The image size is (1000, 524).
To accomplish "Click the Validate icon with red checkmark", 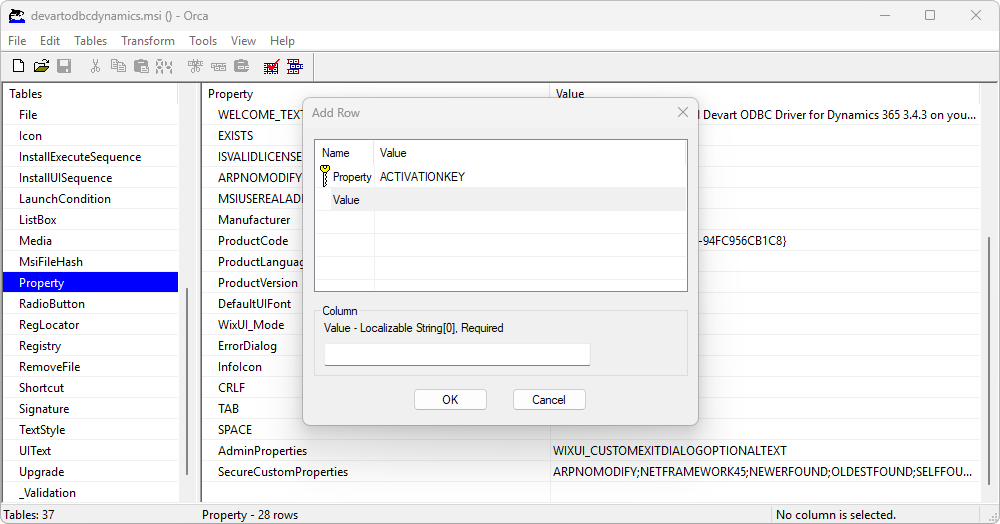I will tap(272, 66).
